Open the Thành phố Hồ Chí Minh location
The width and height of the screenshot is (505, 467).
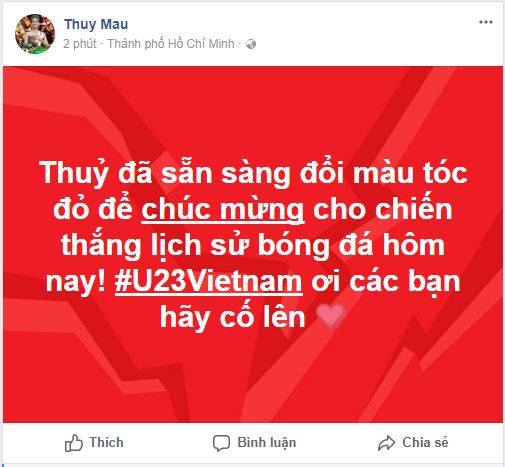coord(171,44)
